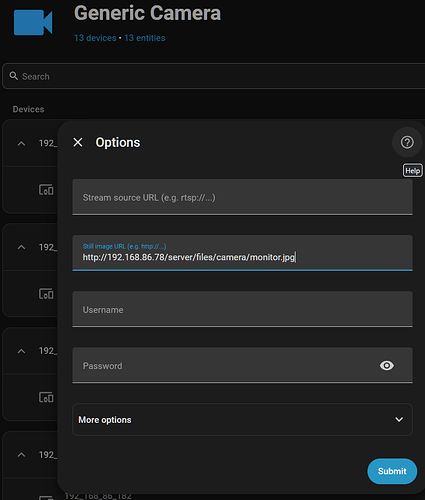The image size is (425, 500).
Task: Open the help question mark icon
Action: click(407, 142)
